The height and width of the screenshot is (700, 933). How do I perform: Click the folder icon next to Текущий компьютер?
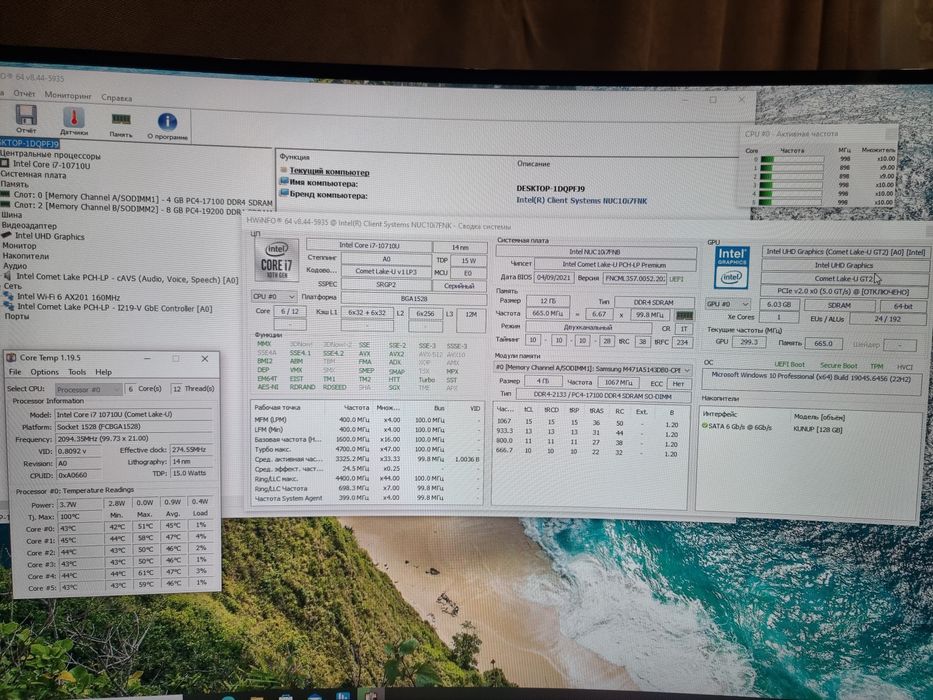(283, 170)
